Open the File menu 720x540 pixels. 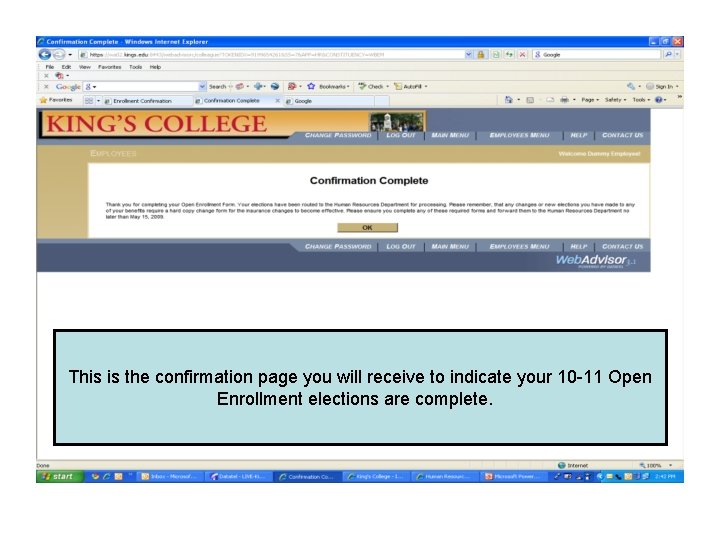click(x=50, y=67)
